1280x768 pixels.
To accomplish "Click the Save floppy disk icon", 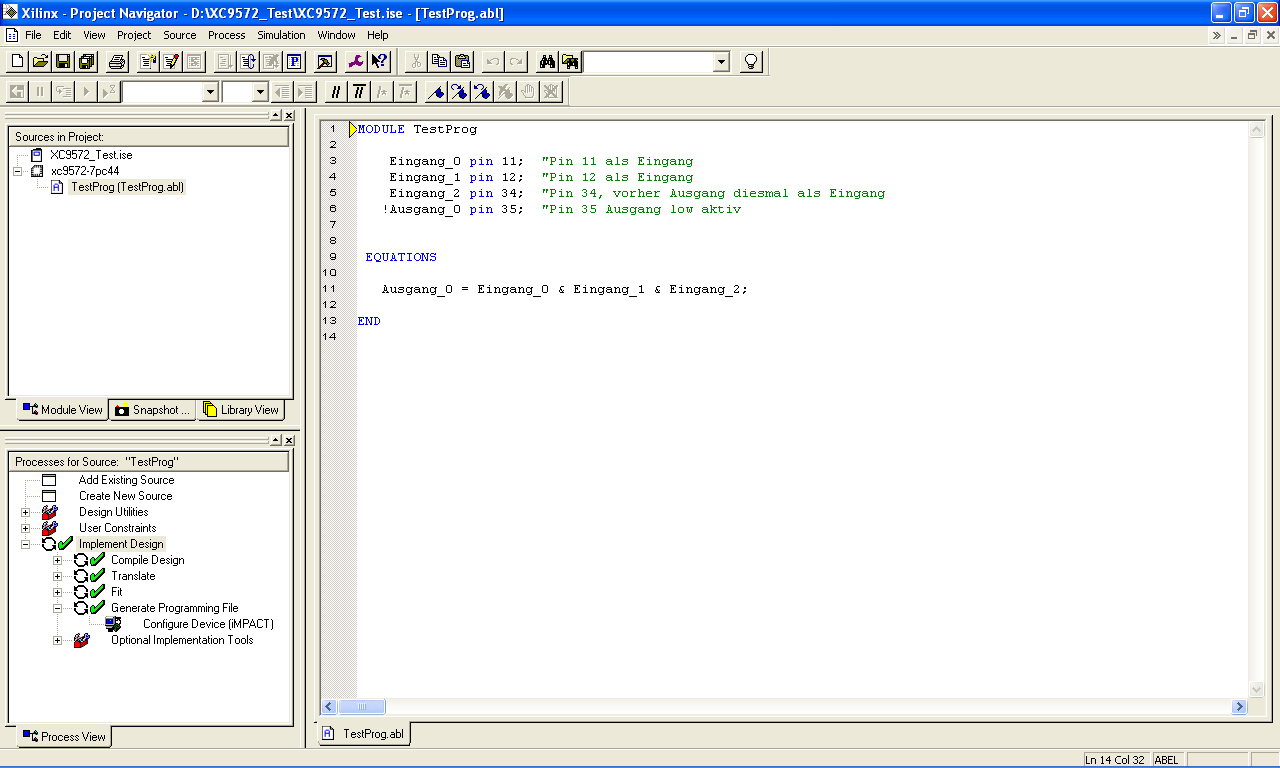I will click(63, 62).
